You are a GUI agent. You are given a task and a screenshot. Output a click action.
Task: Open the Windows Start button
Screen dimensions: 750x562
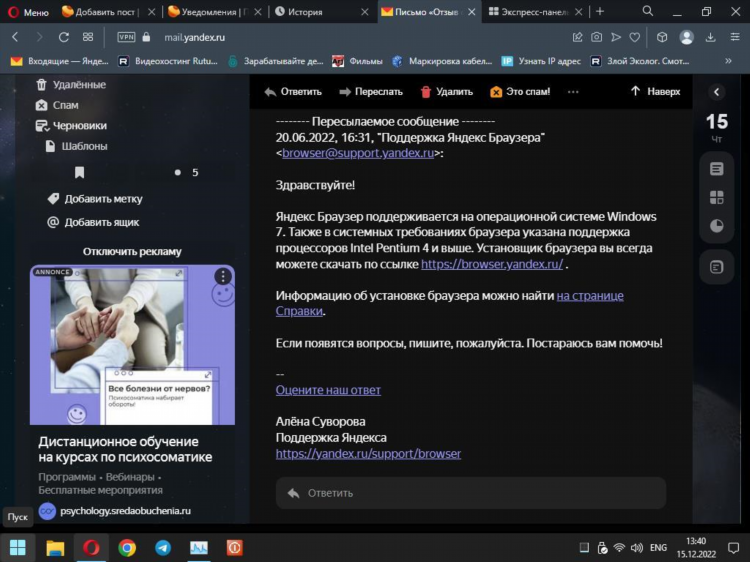(18, 548)
